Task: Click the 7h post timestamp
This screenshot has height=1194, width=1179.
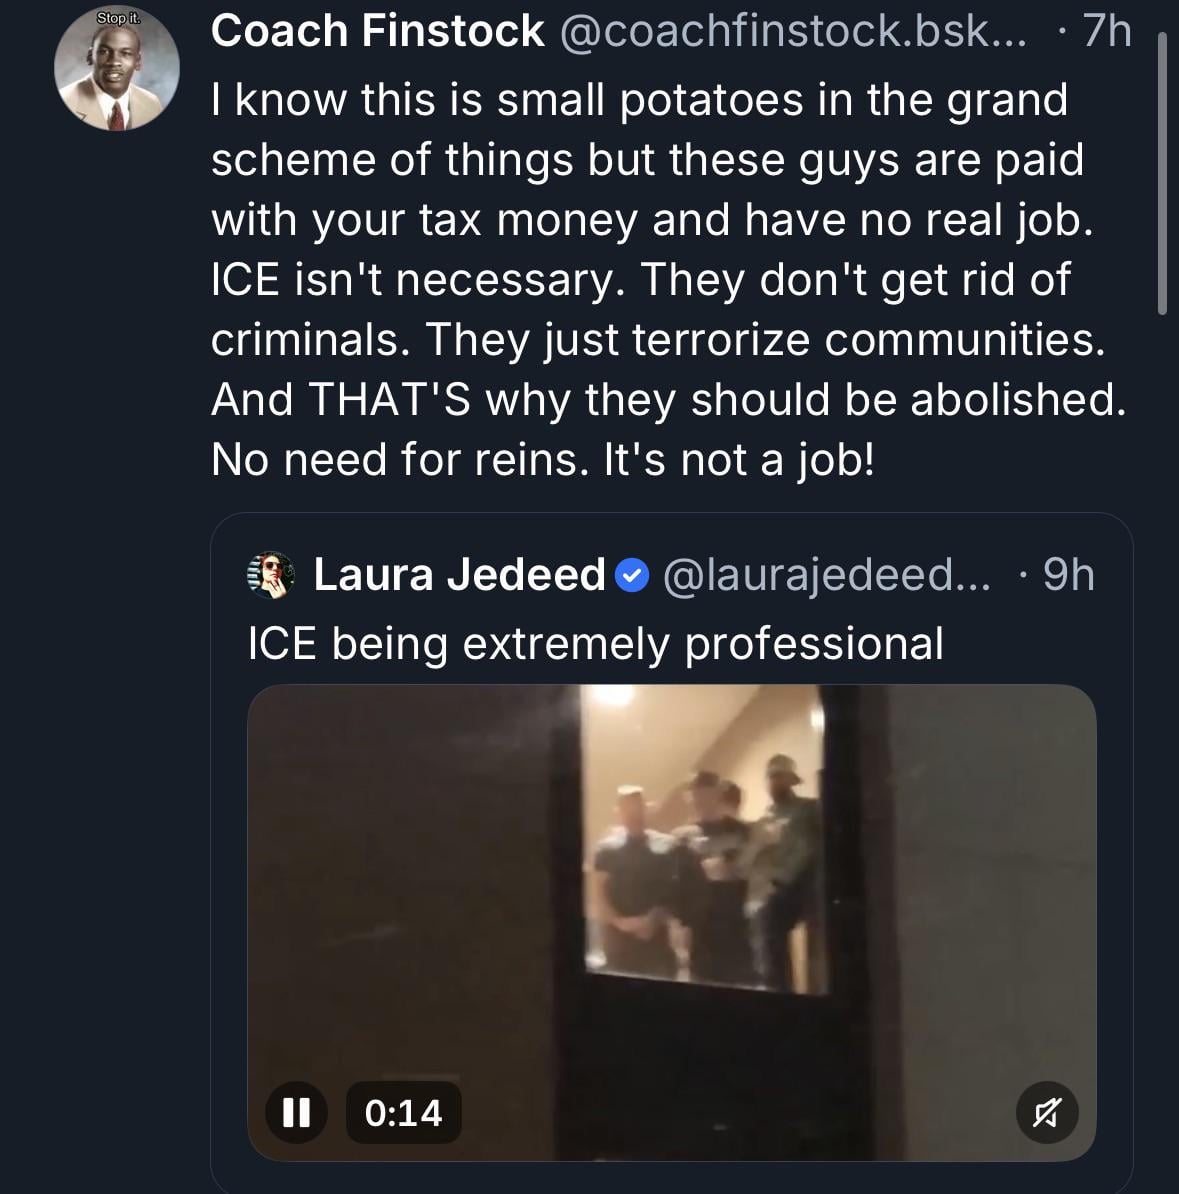Action: [x=1106, y=32]
